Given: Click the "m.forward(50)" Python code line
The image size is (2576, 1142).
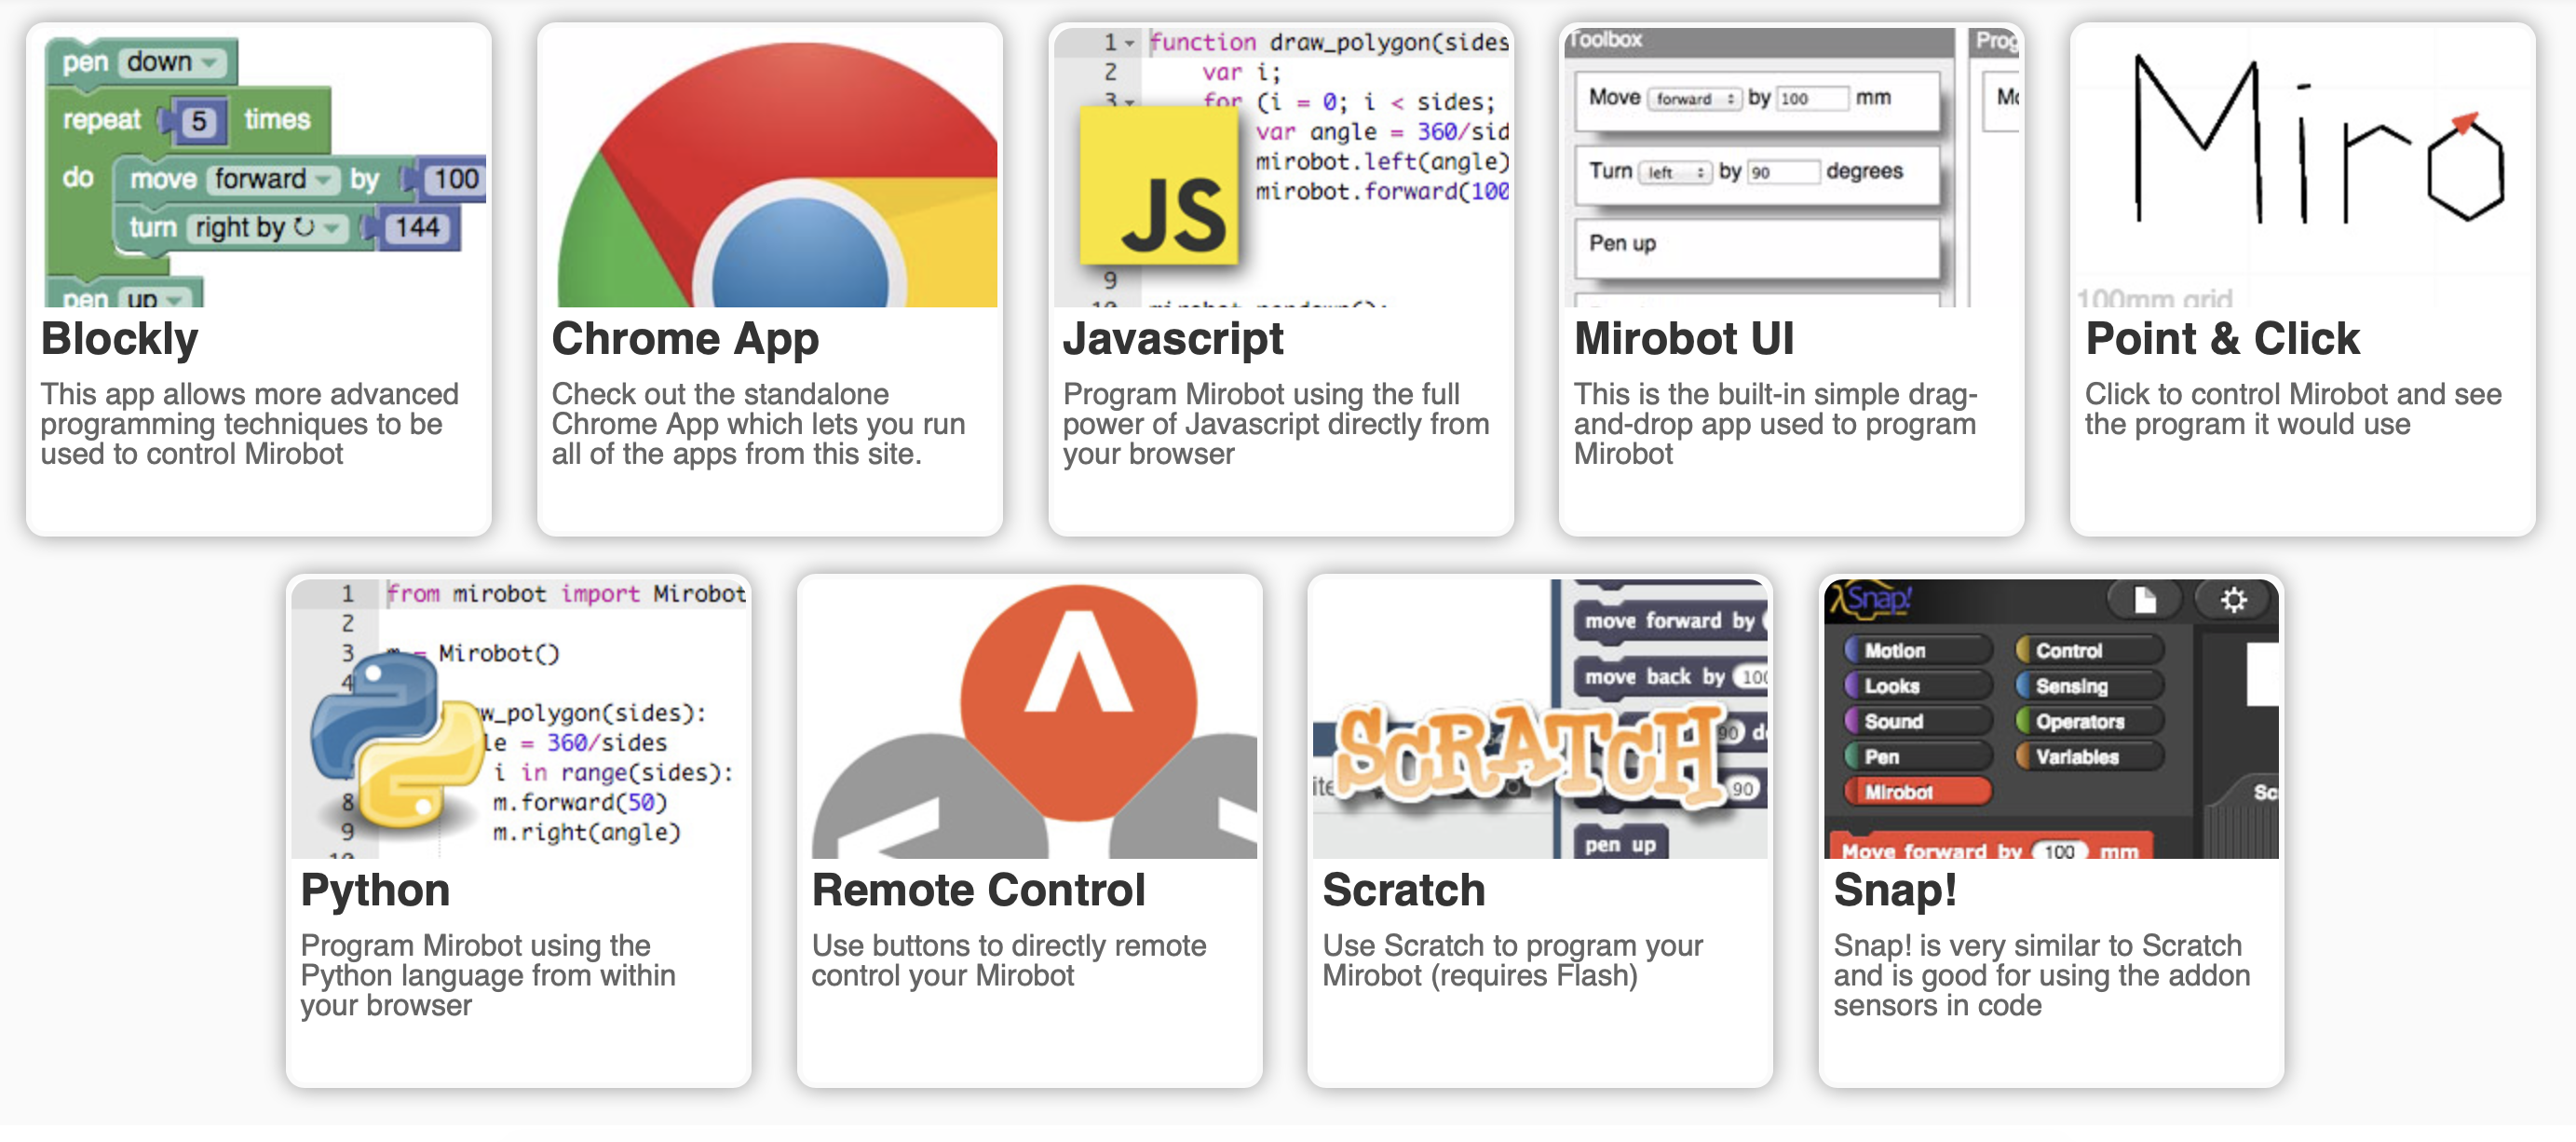Looking at the screenshot, I should (580, 804).
